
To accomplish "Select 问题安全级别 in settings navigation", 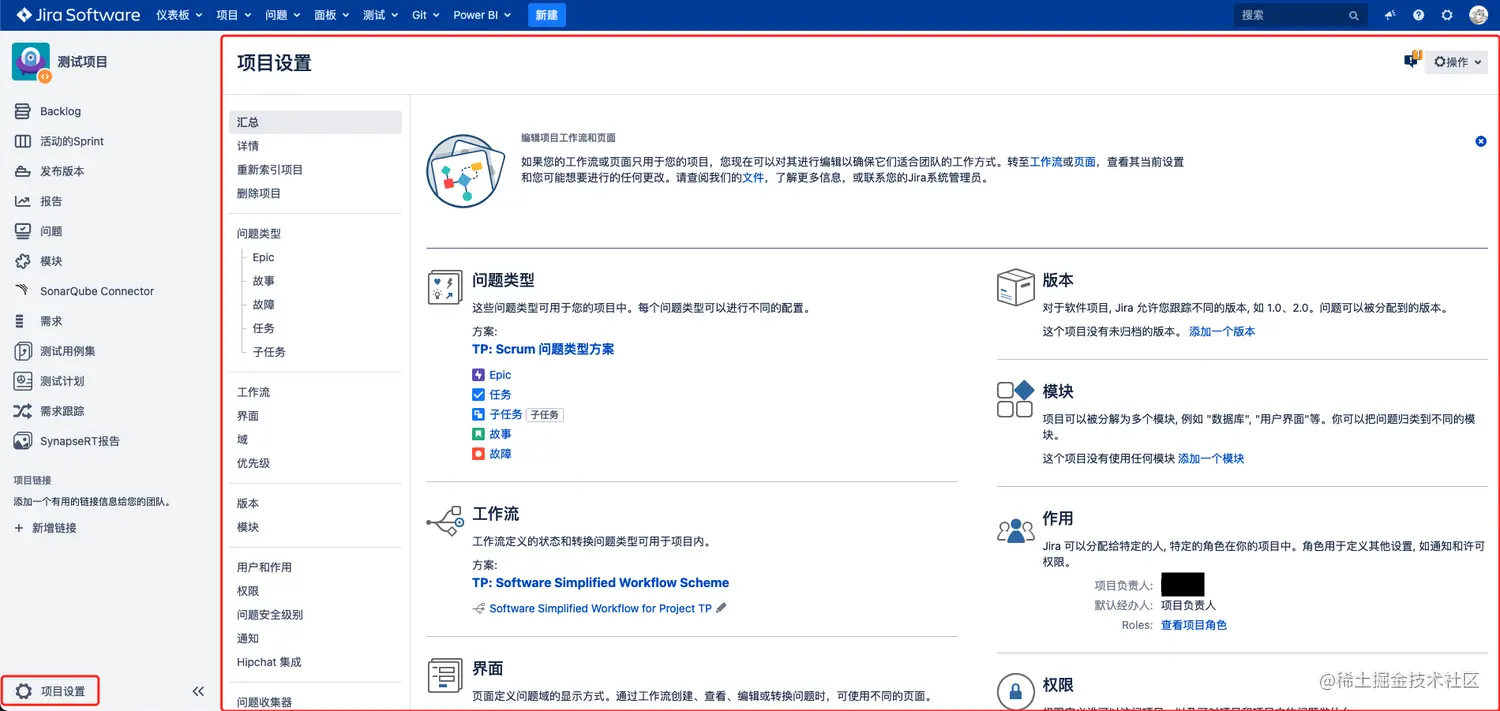I will click(270, 615).
